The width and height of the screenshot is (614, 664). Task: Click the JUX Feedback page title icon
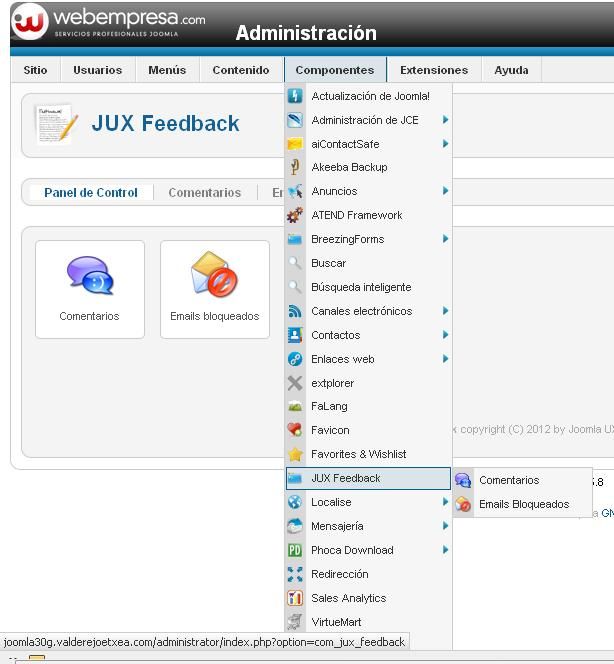click(x=56, y=123)
